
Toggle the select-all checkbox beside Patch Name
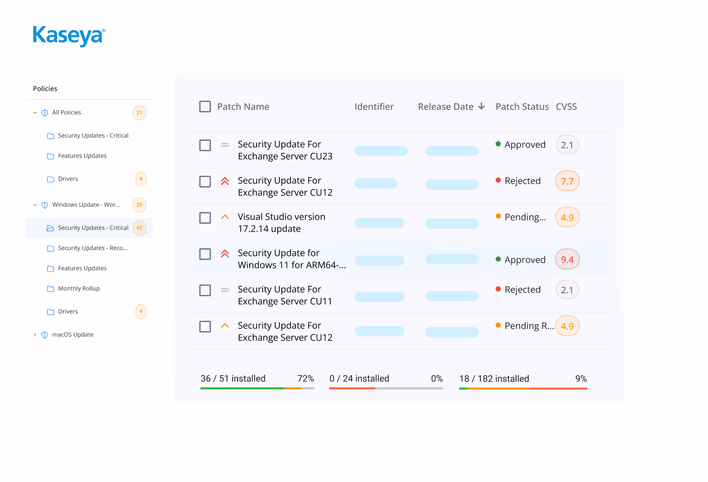click(205, 107)
